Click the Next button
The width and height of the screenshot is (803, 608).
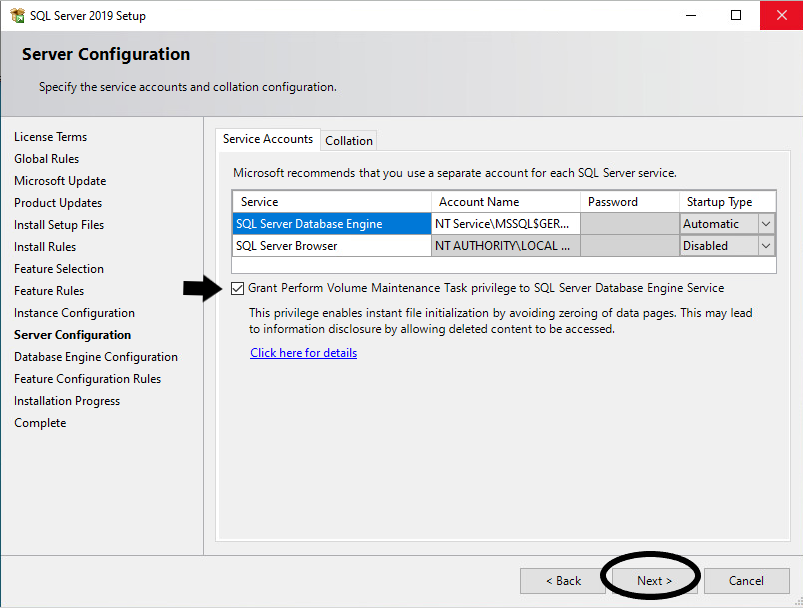point(654,581)
